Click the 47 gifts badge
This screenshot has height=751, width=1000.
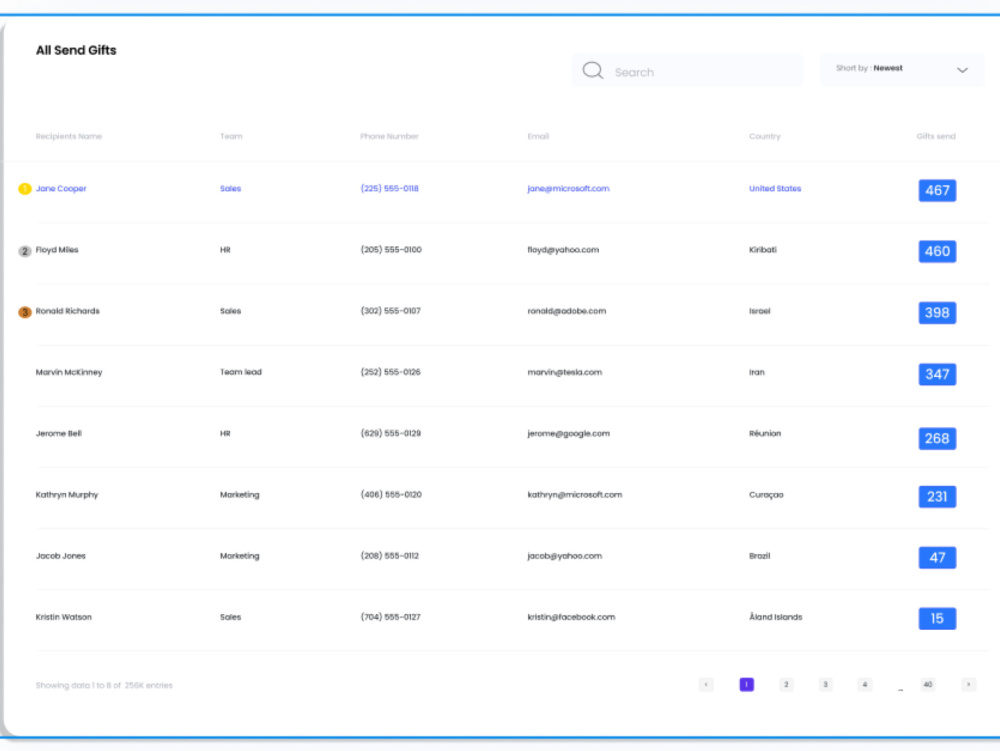coord(937,558)
